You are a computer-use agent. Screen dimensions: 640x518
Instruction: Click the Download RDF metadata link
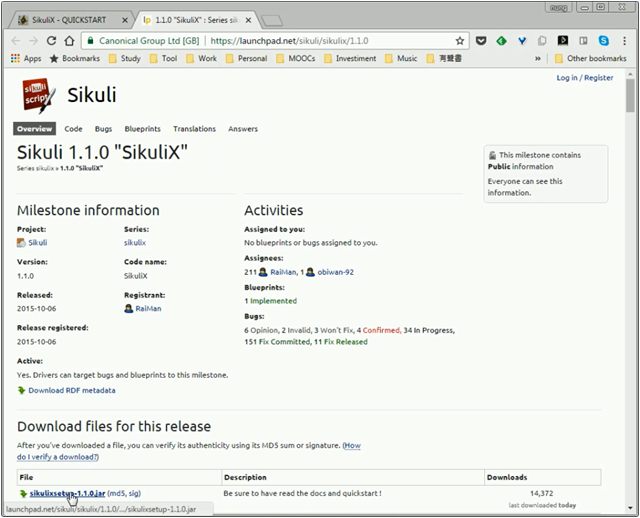(72, 390)
